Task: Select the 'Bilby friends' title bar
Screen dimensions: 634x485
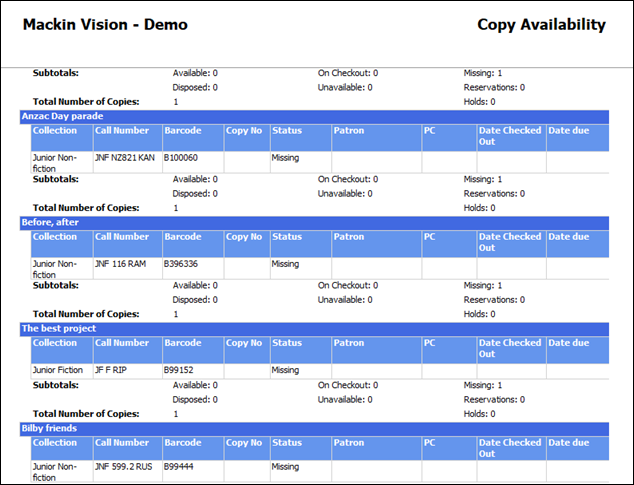Action: 314,428
